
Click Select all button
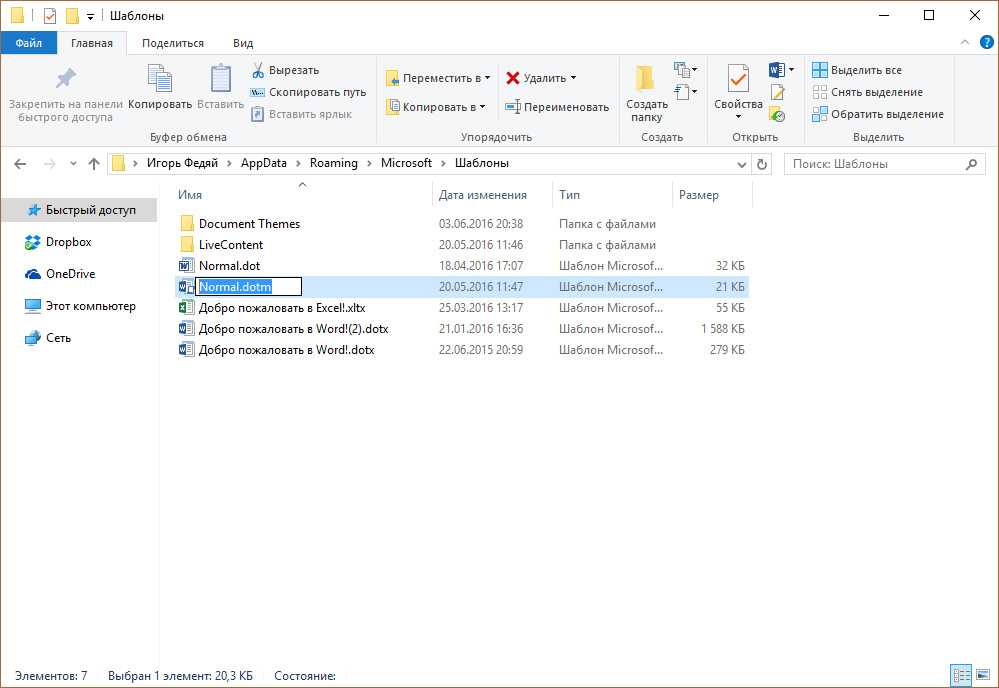pyautogui.click(x=857, y=70)
